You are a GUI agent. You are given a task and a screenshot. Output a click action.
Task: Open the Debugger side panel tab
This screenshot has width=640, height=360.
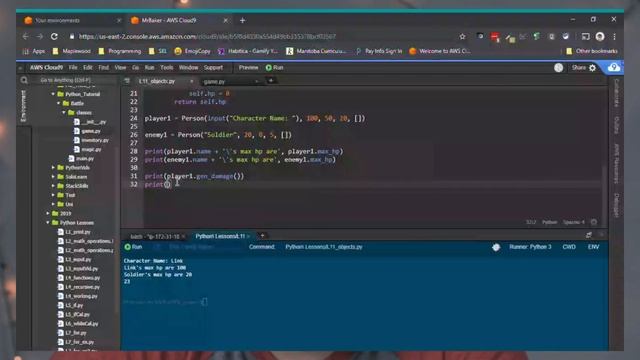click(x=616, y=205)
